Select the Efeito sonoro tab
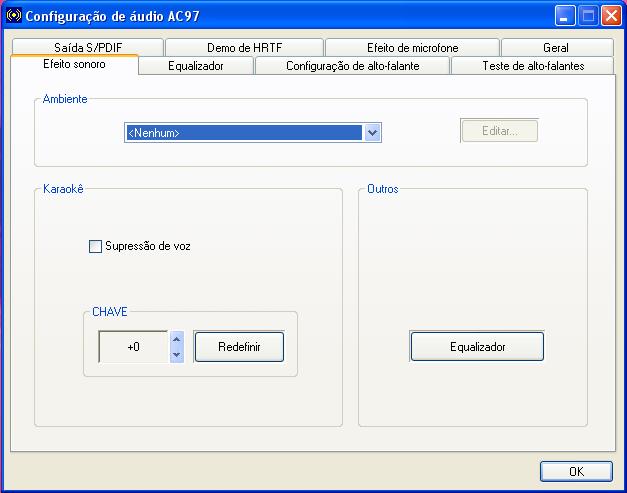This screenshot has width=627, height=493. coord(74,64)
